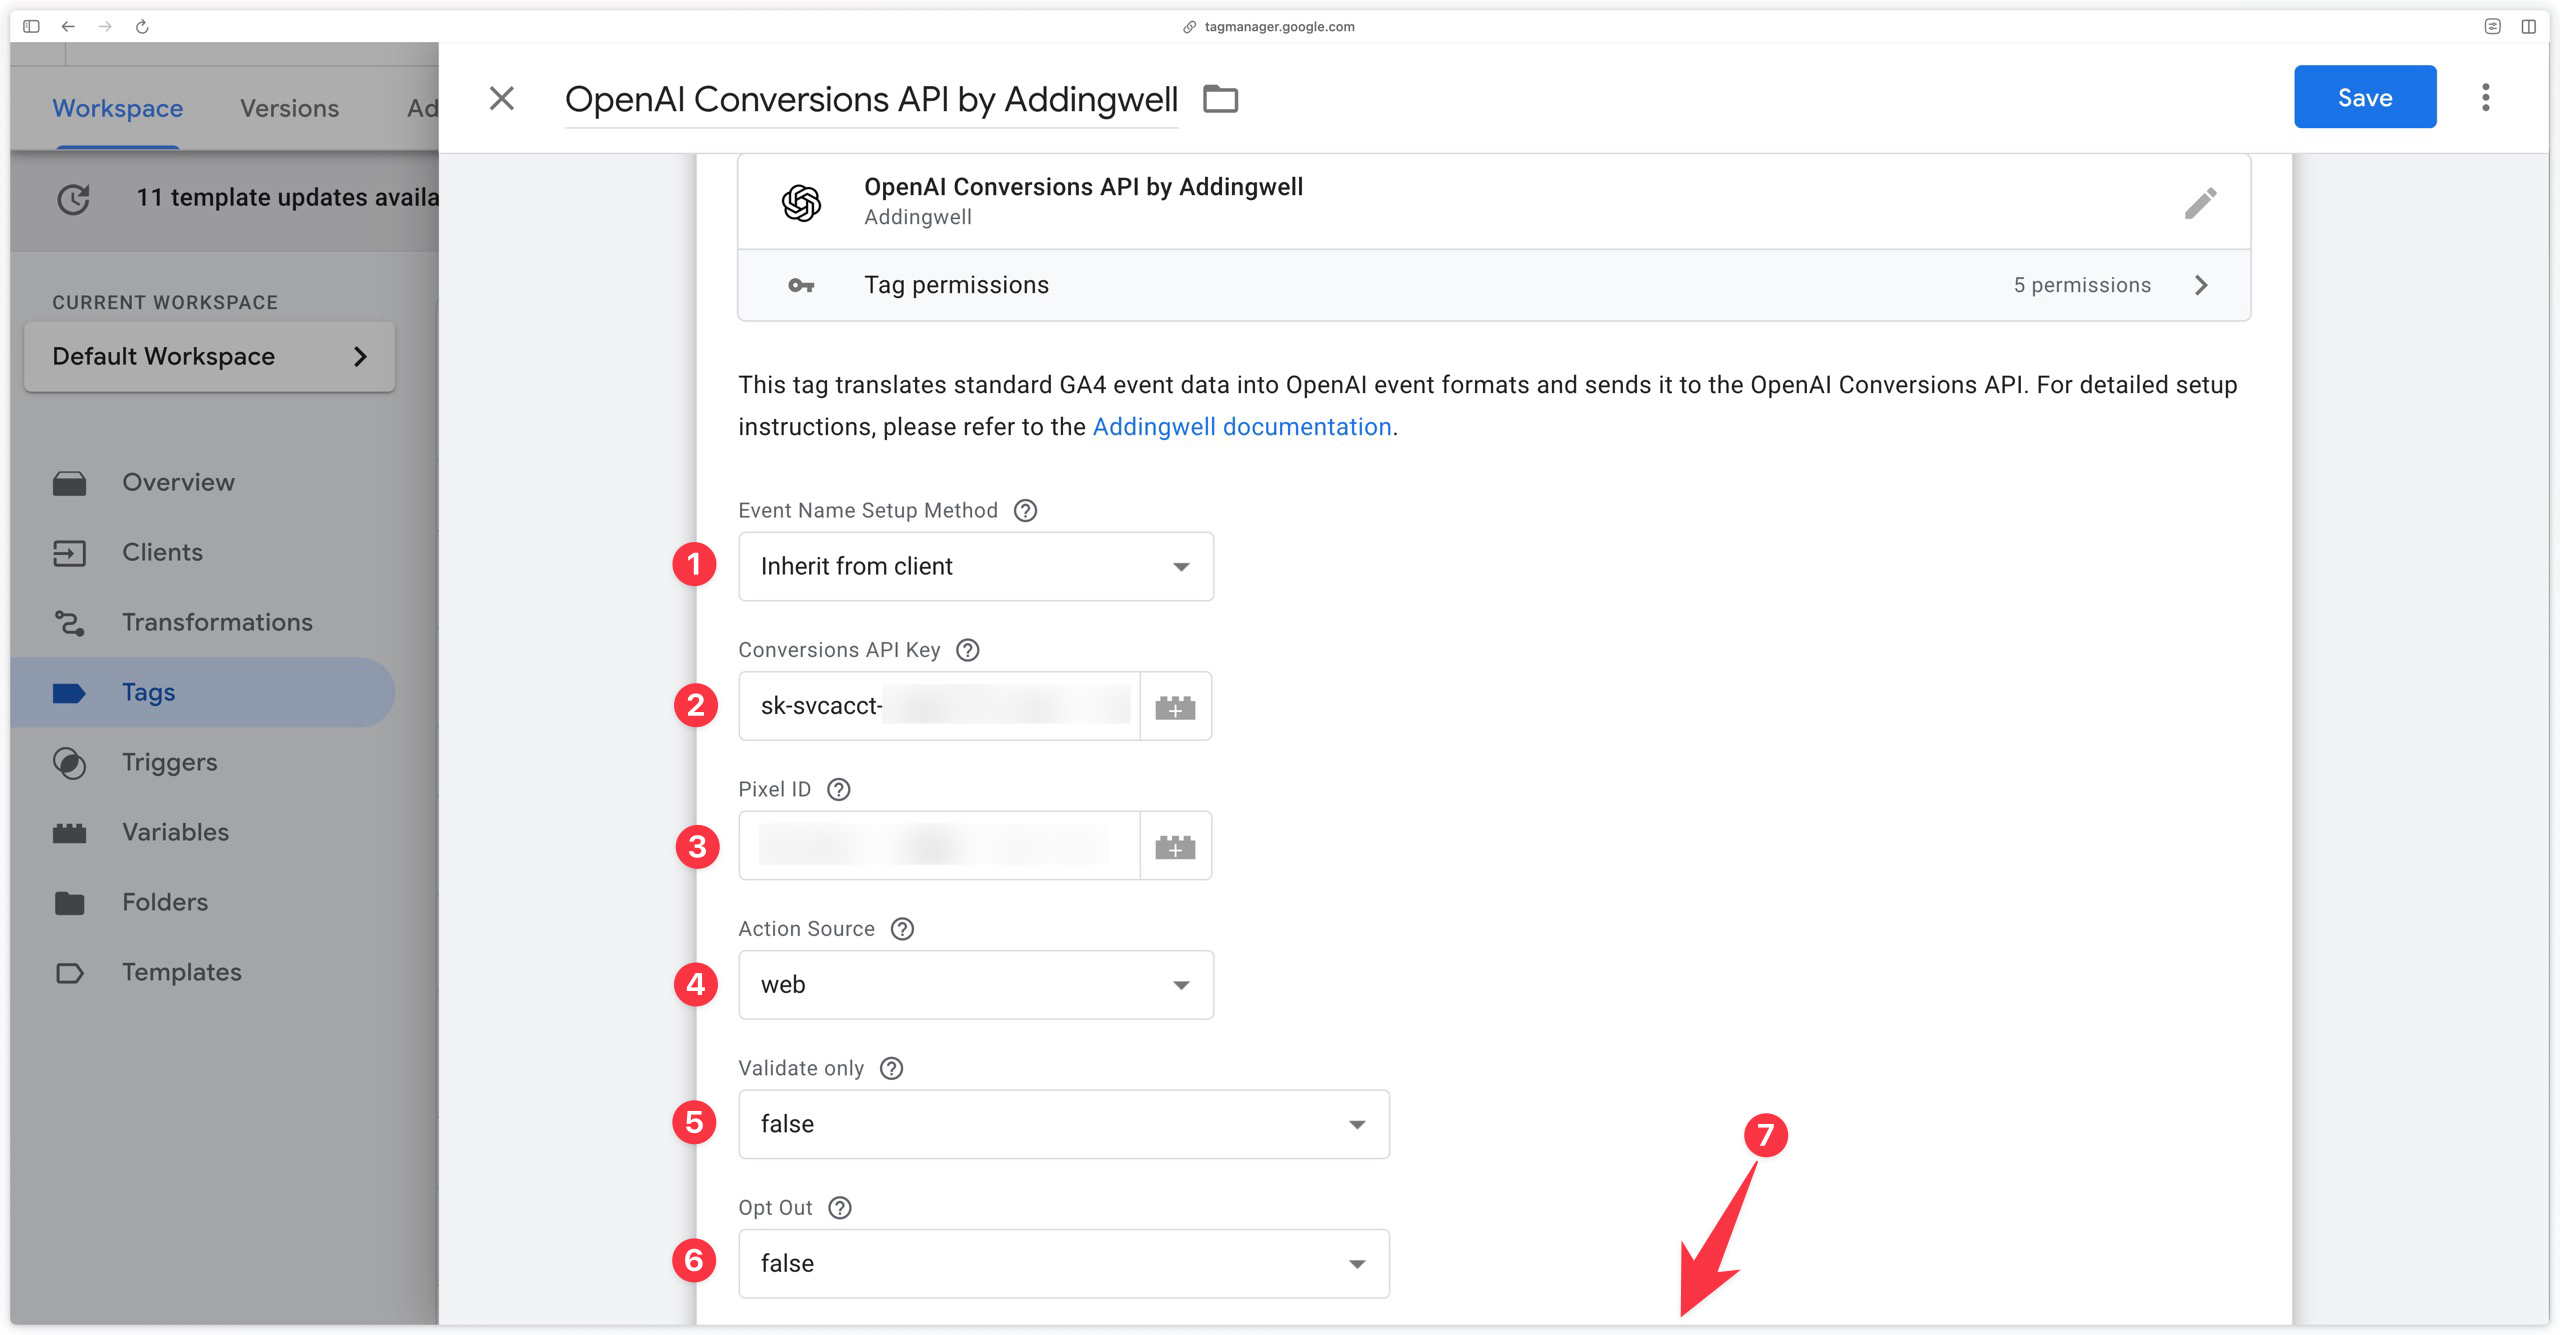Click help icon next to Validate only
Screen dimensions: 2560x1335
891,1069
